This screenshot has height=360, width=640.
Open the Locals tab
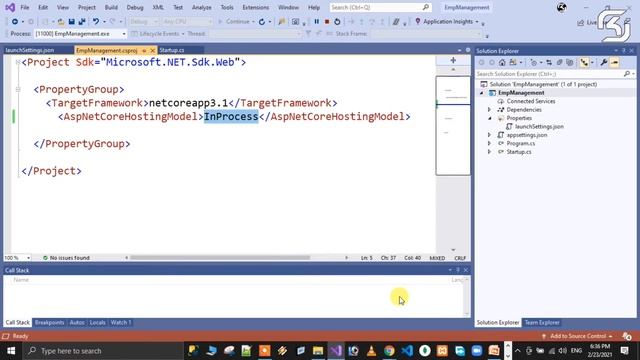coord(97,322)
